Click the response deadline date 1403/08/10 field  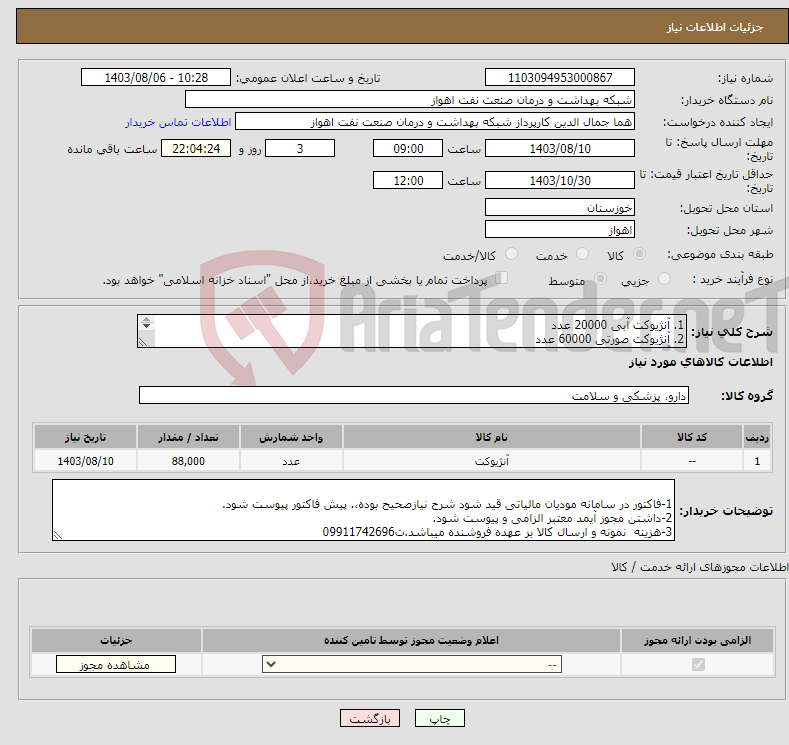pyautogui.click(x=560, y=148)
